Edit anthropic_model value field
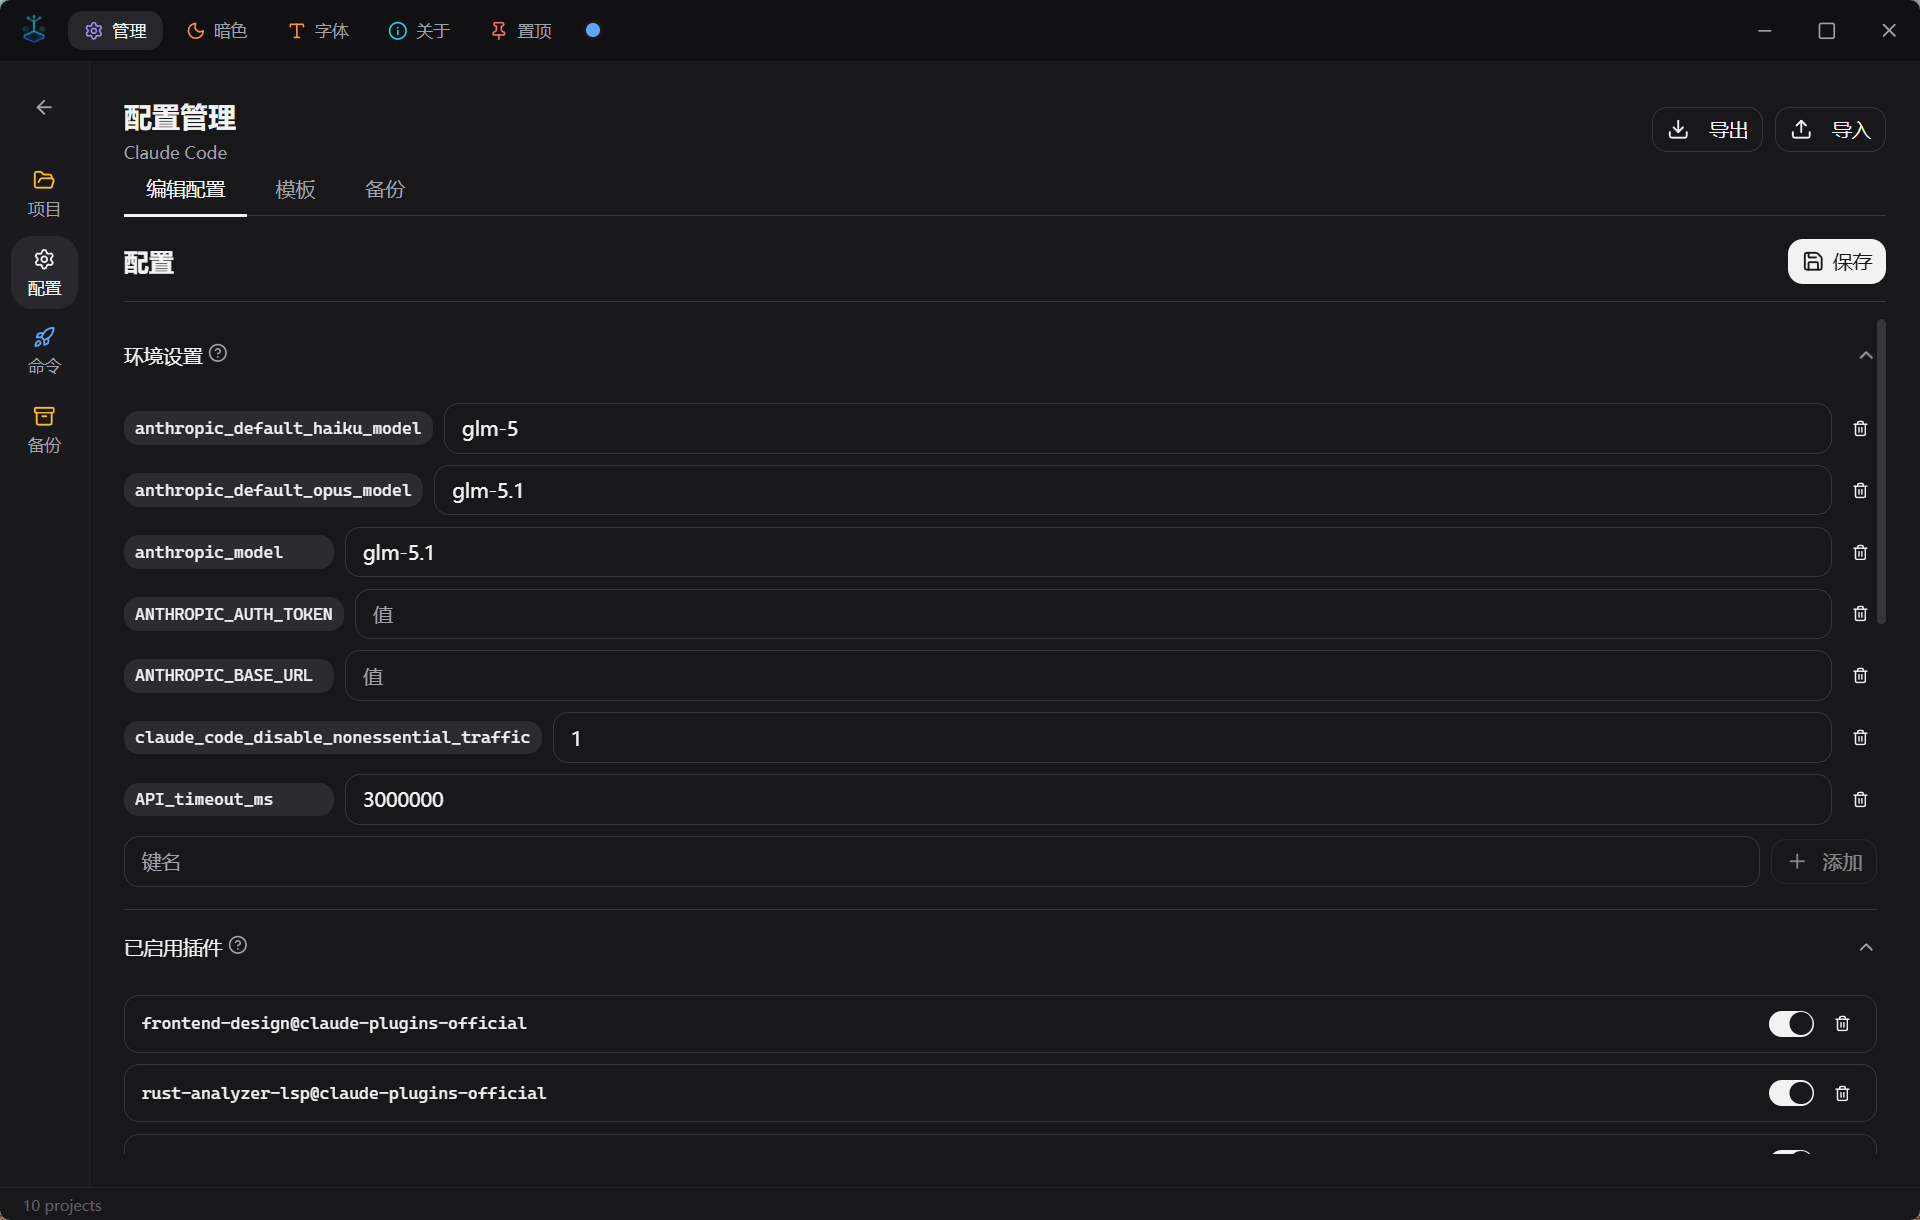 coord(1088,553)
